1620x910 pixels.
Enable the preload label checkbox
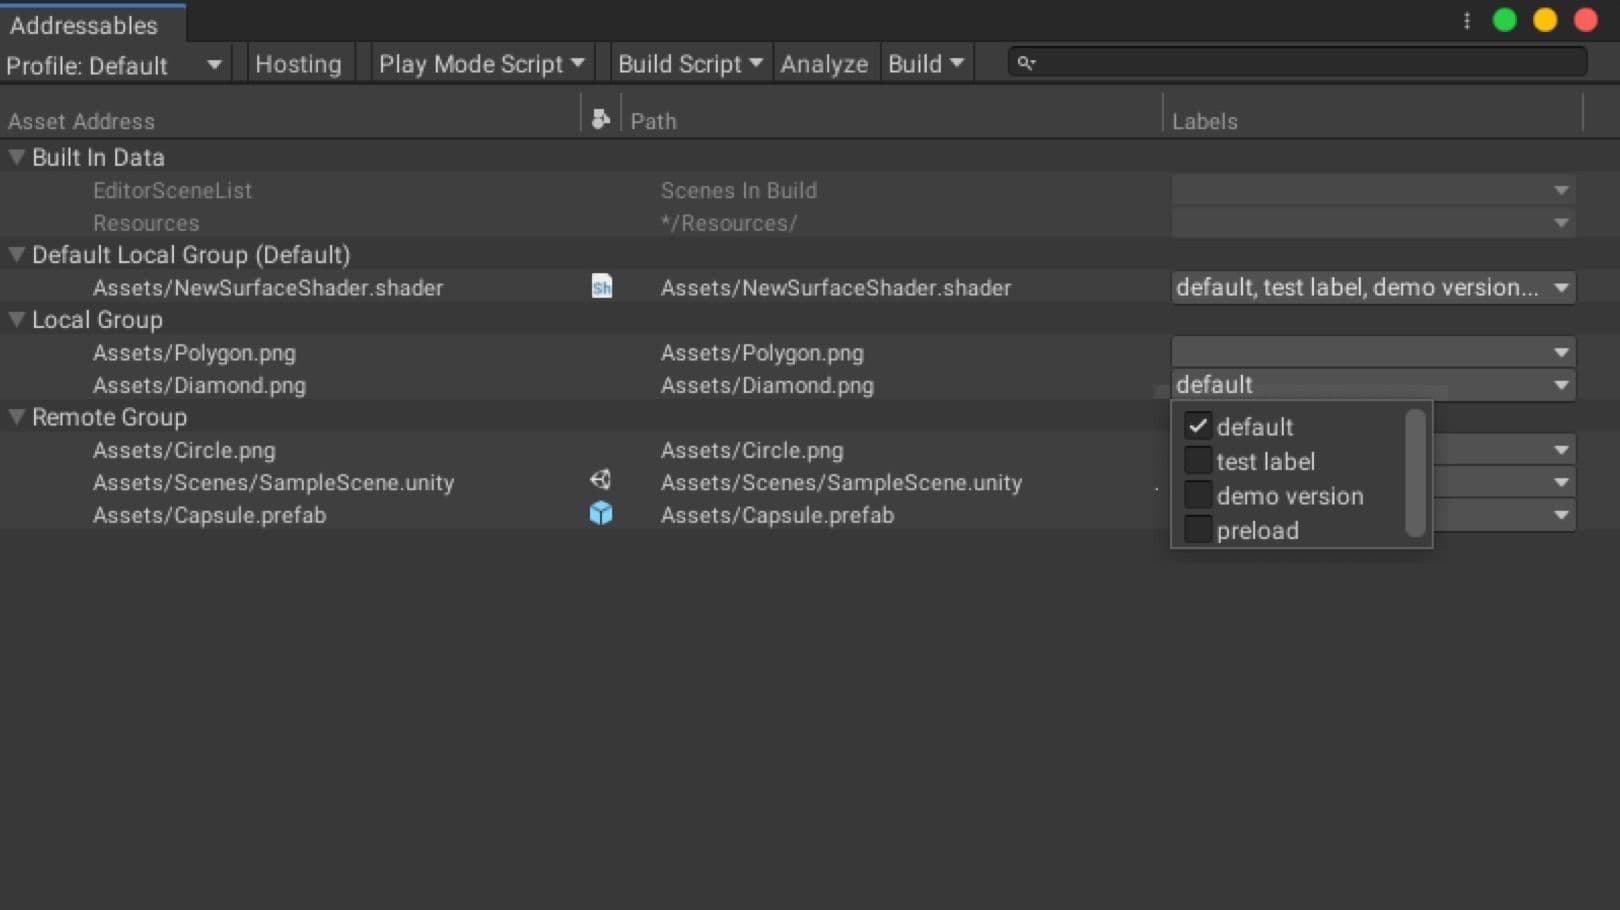(x=1197, y=529)
